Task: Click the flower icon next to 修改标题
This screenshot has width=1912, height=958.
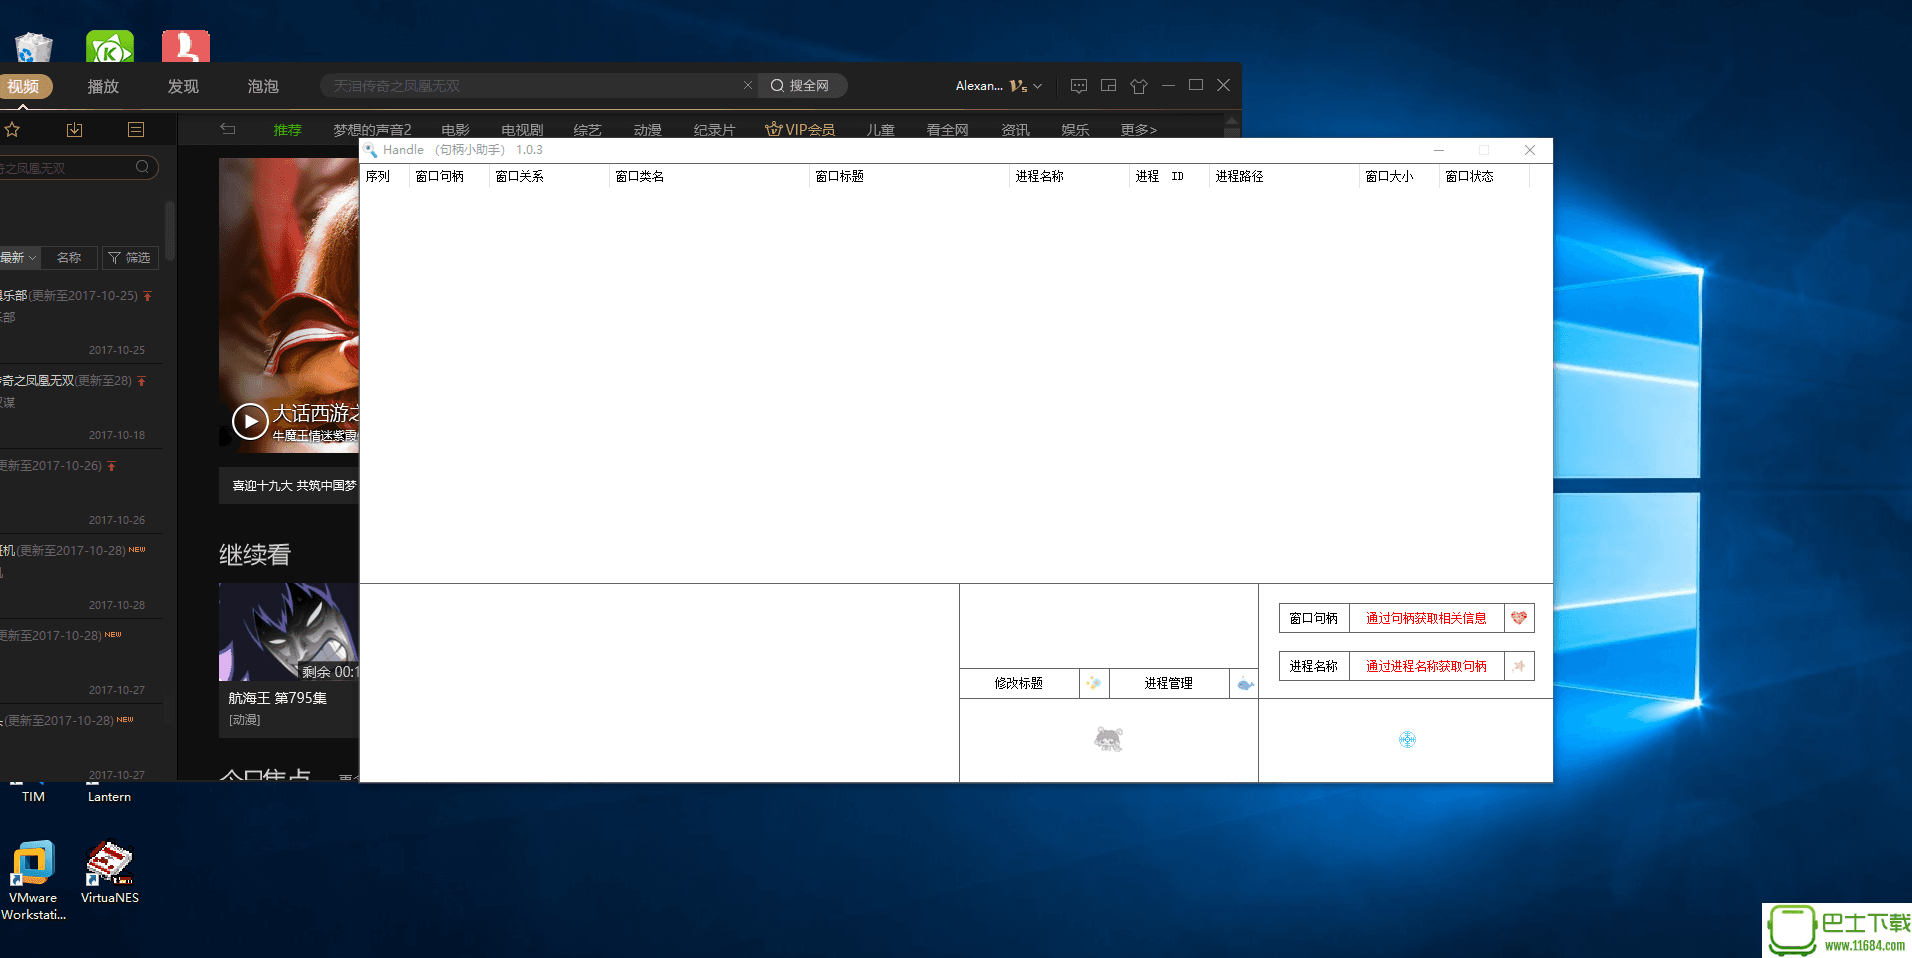Action: pyautogui.click(x=1094, y=683)
